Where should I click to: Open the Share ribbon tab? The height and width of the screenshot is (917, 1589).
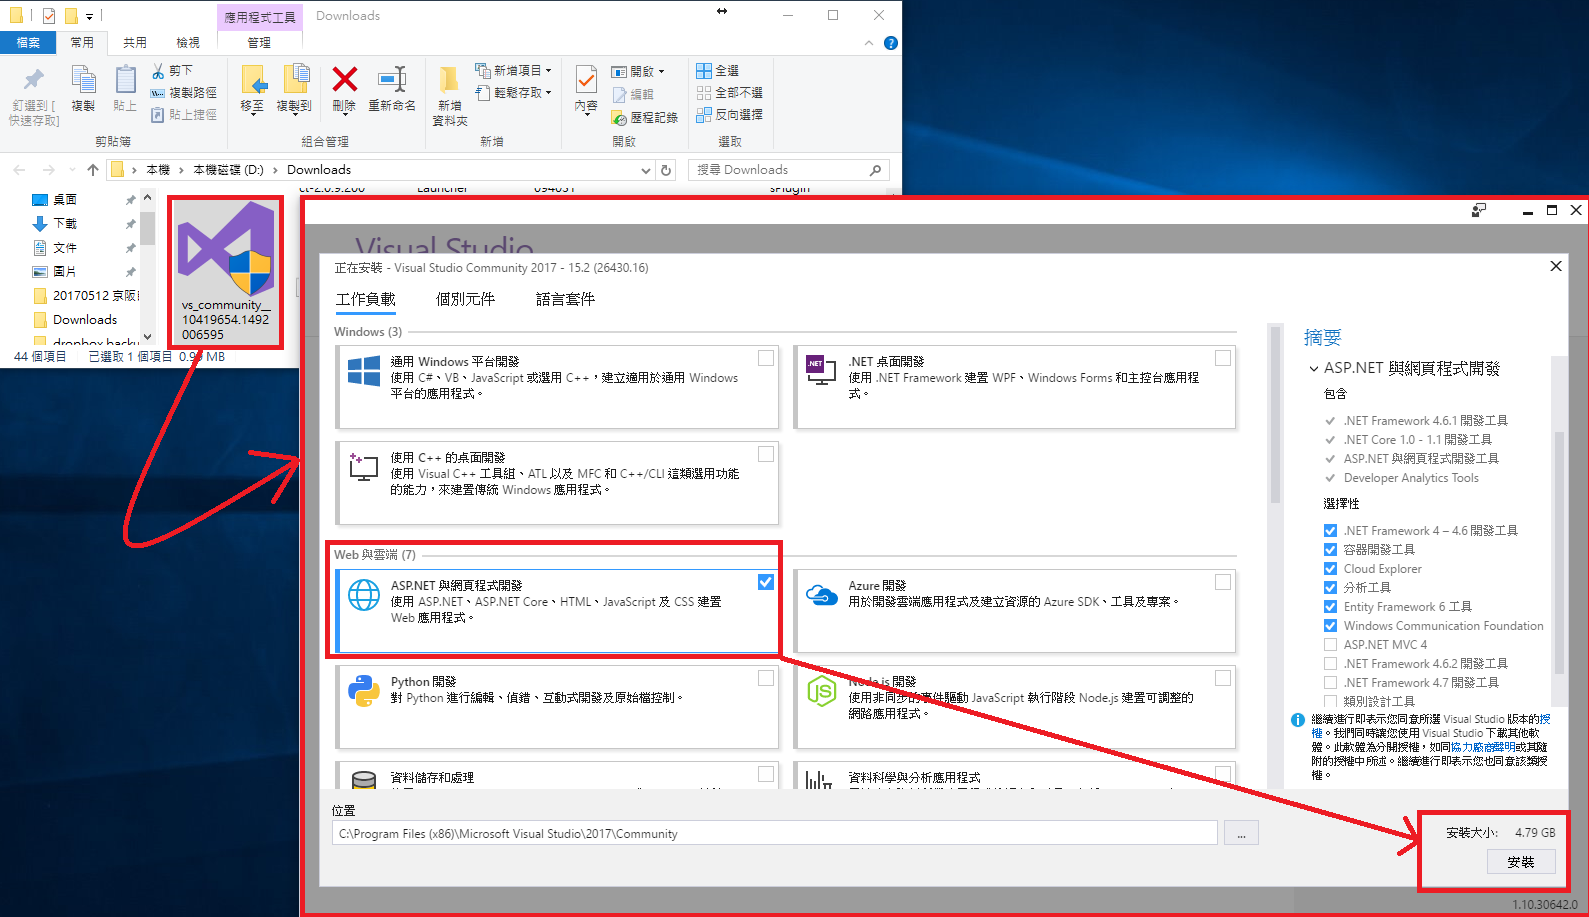coord(135,43)
